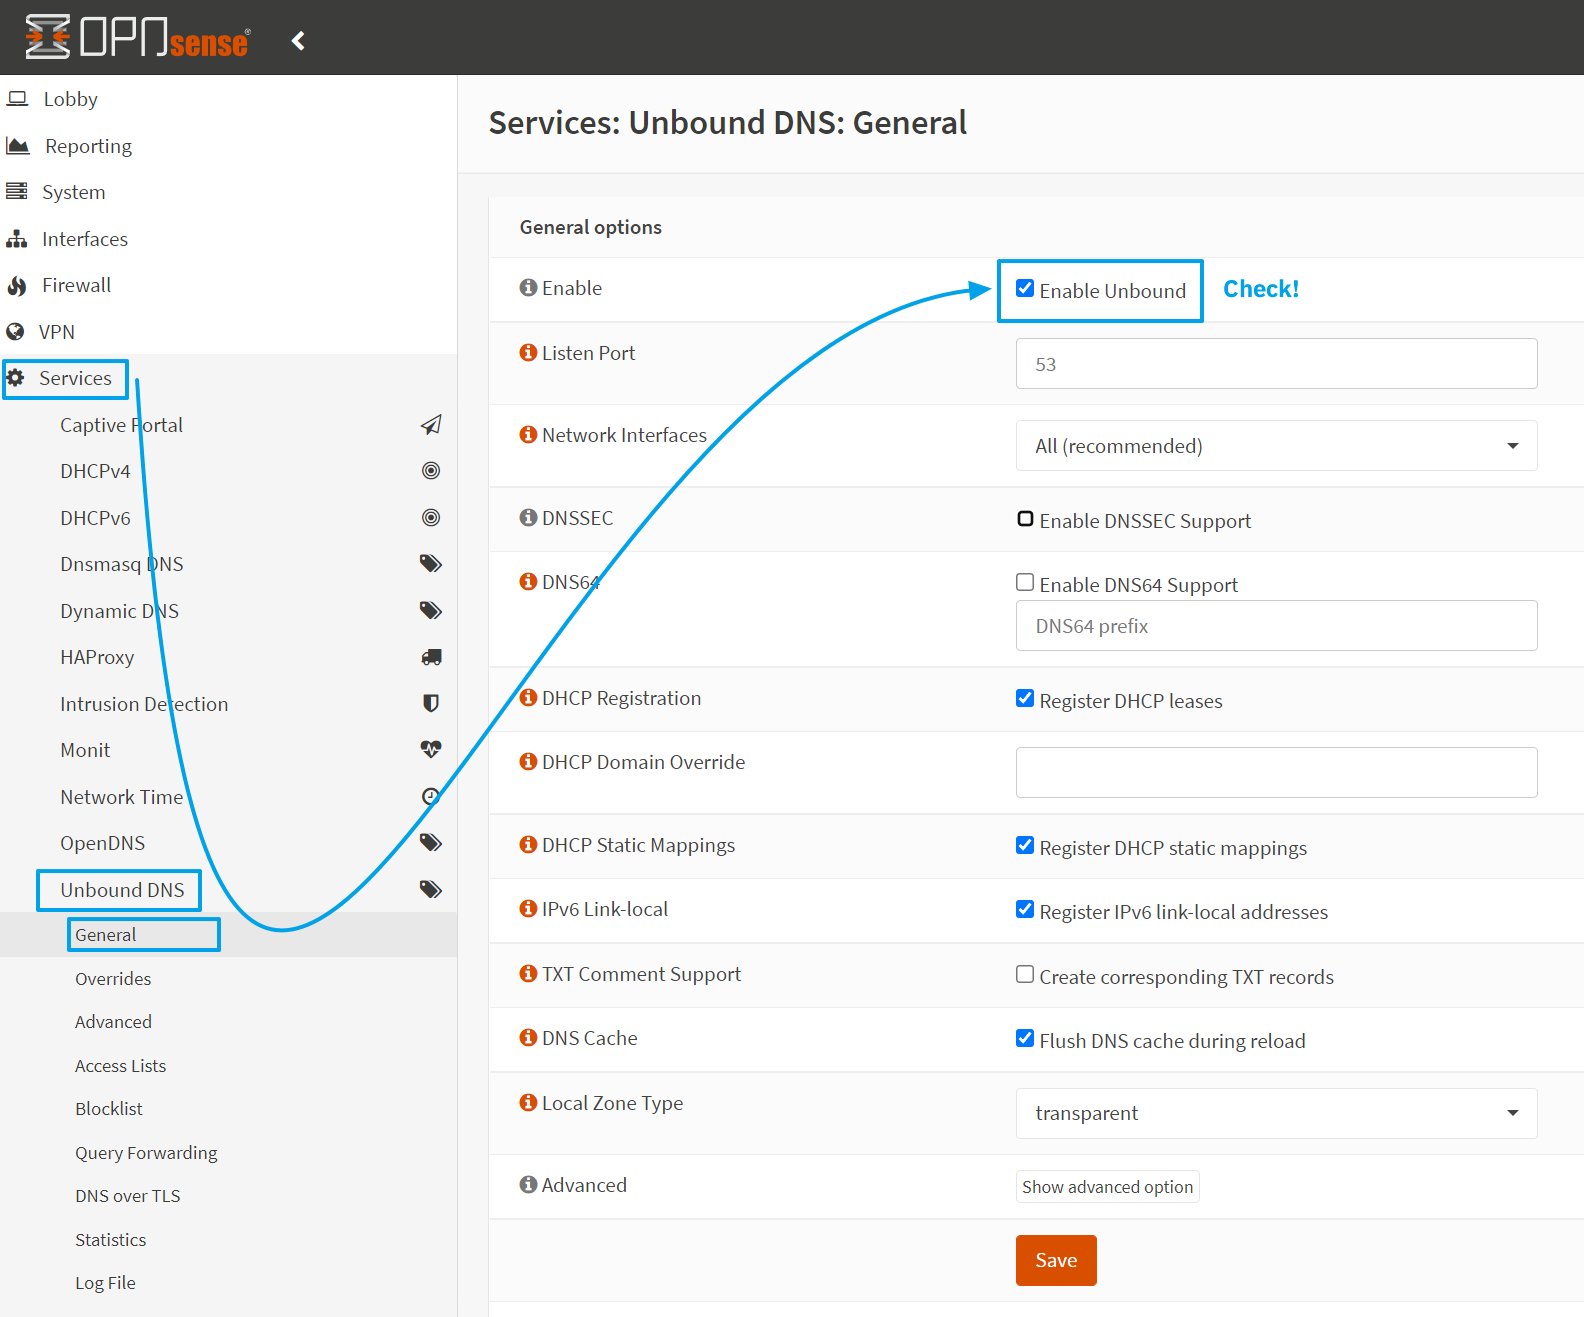Toggle Register DHCP leases checkbox
1584x1317 pixels.
click(1025, 698)
